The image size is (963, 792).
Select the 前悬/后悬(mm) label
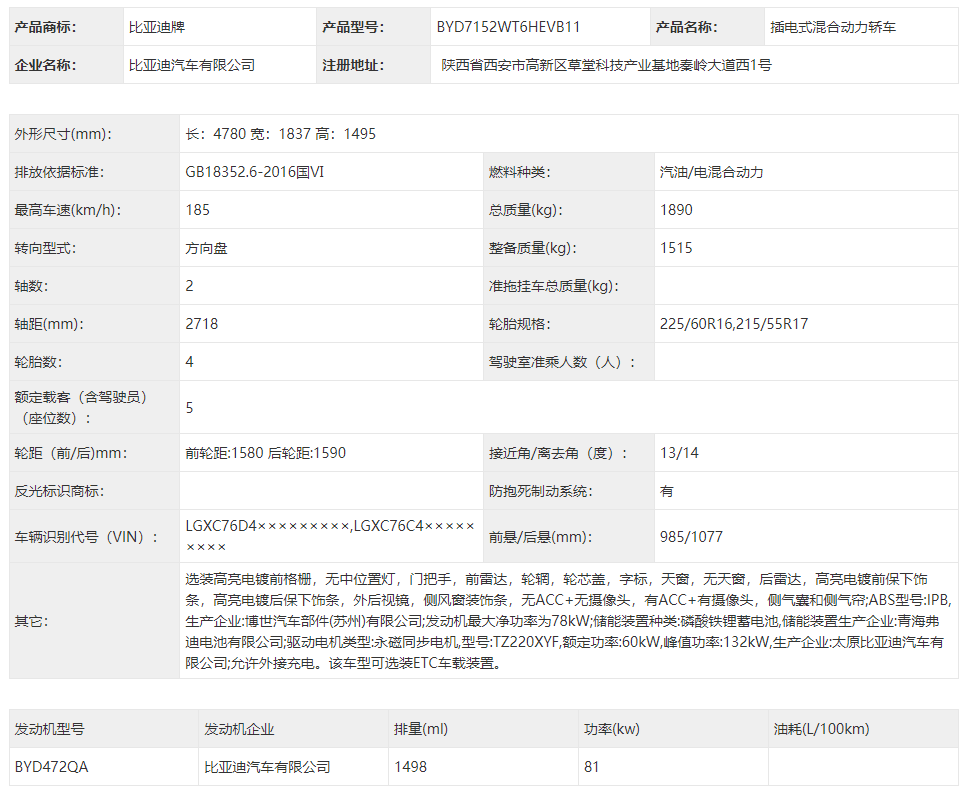click(x=540, y=537)
